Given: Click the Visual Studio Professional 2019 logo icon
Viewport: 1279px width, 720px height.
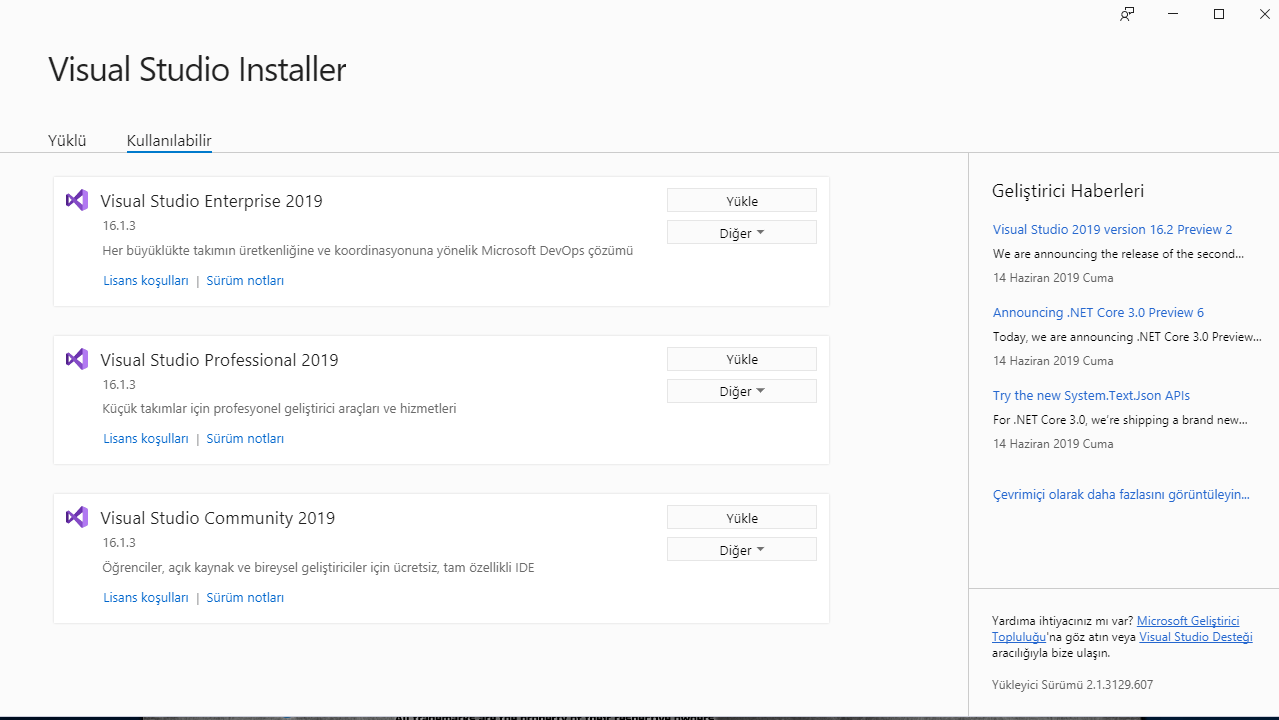Looking at the screenshot, I should pos(77,359).
